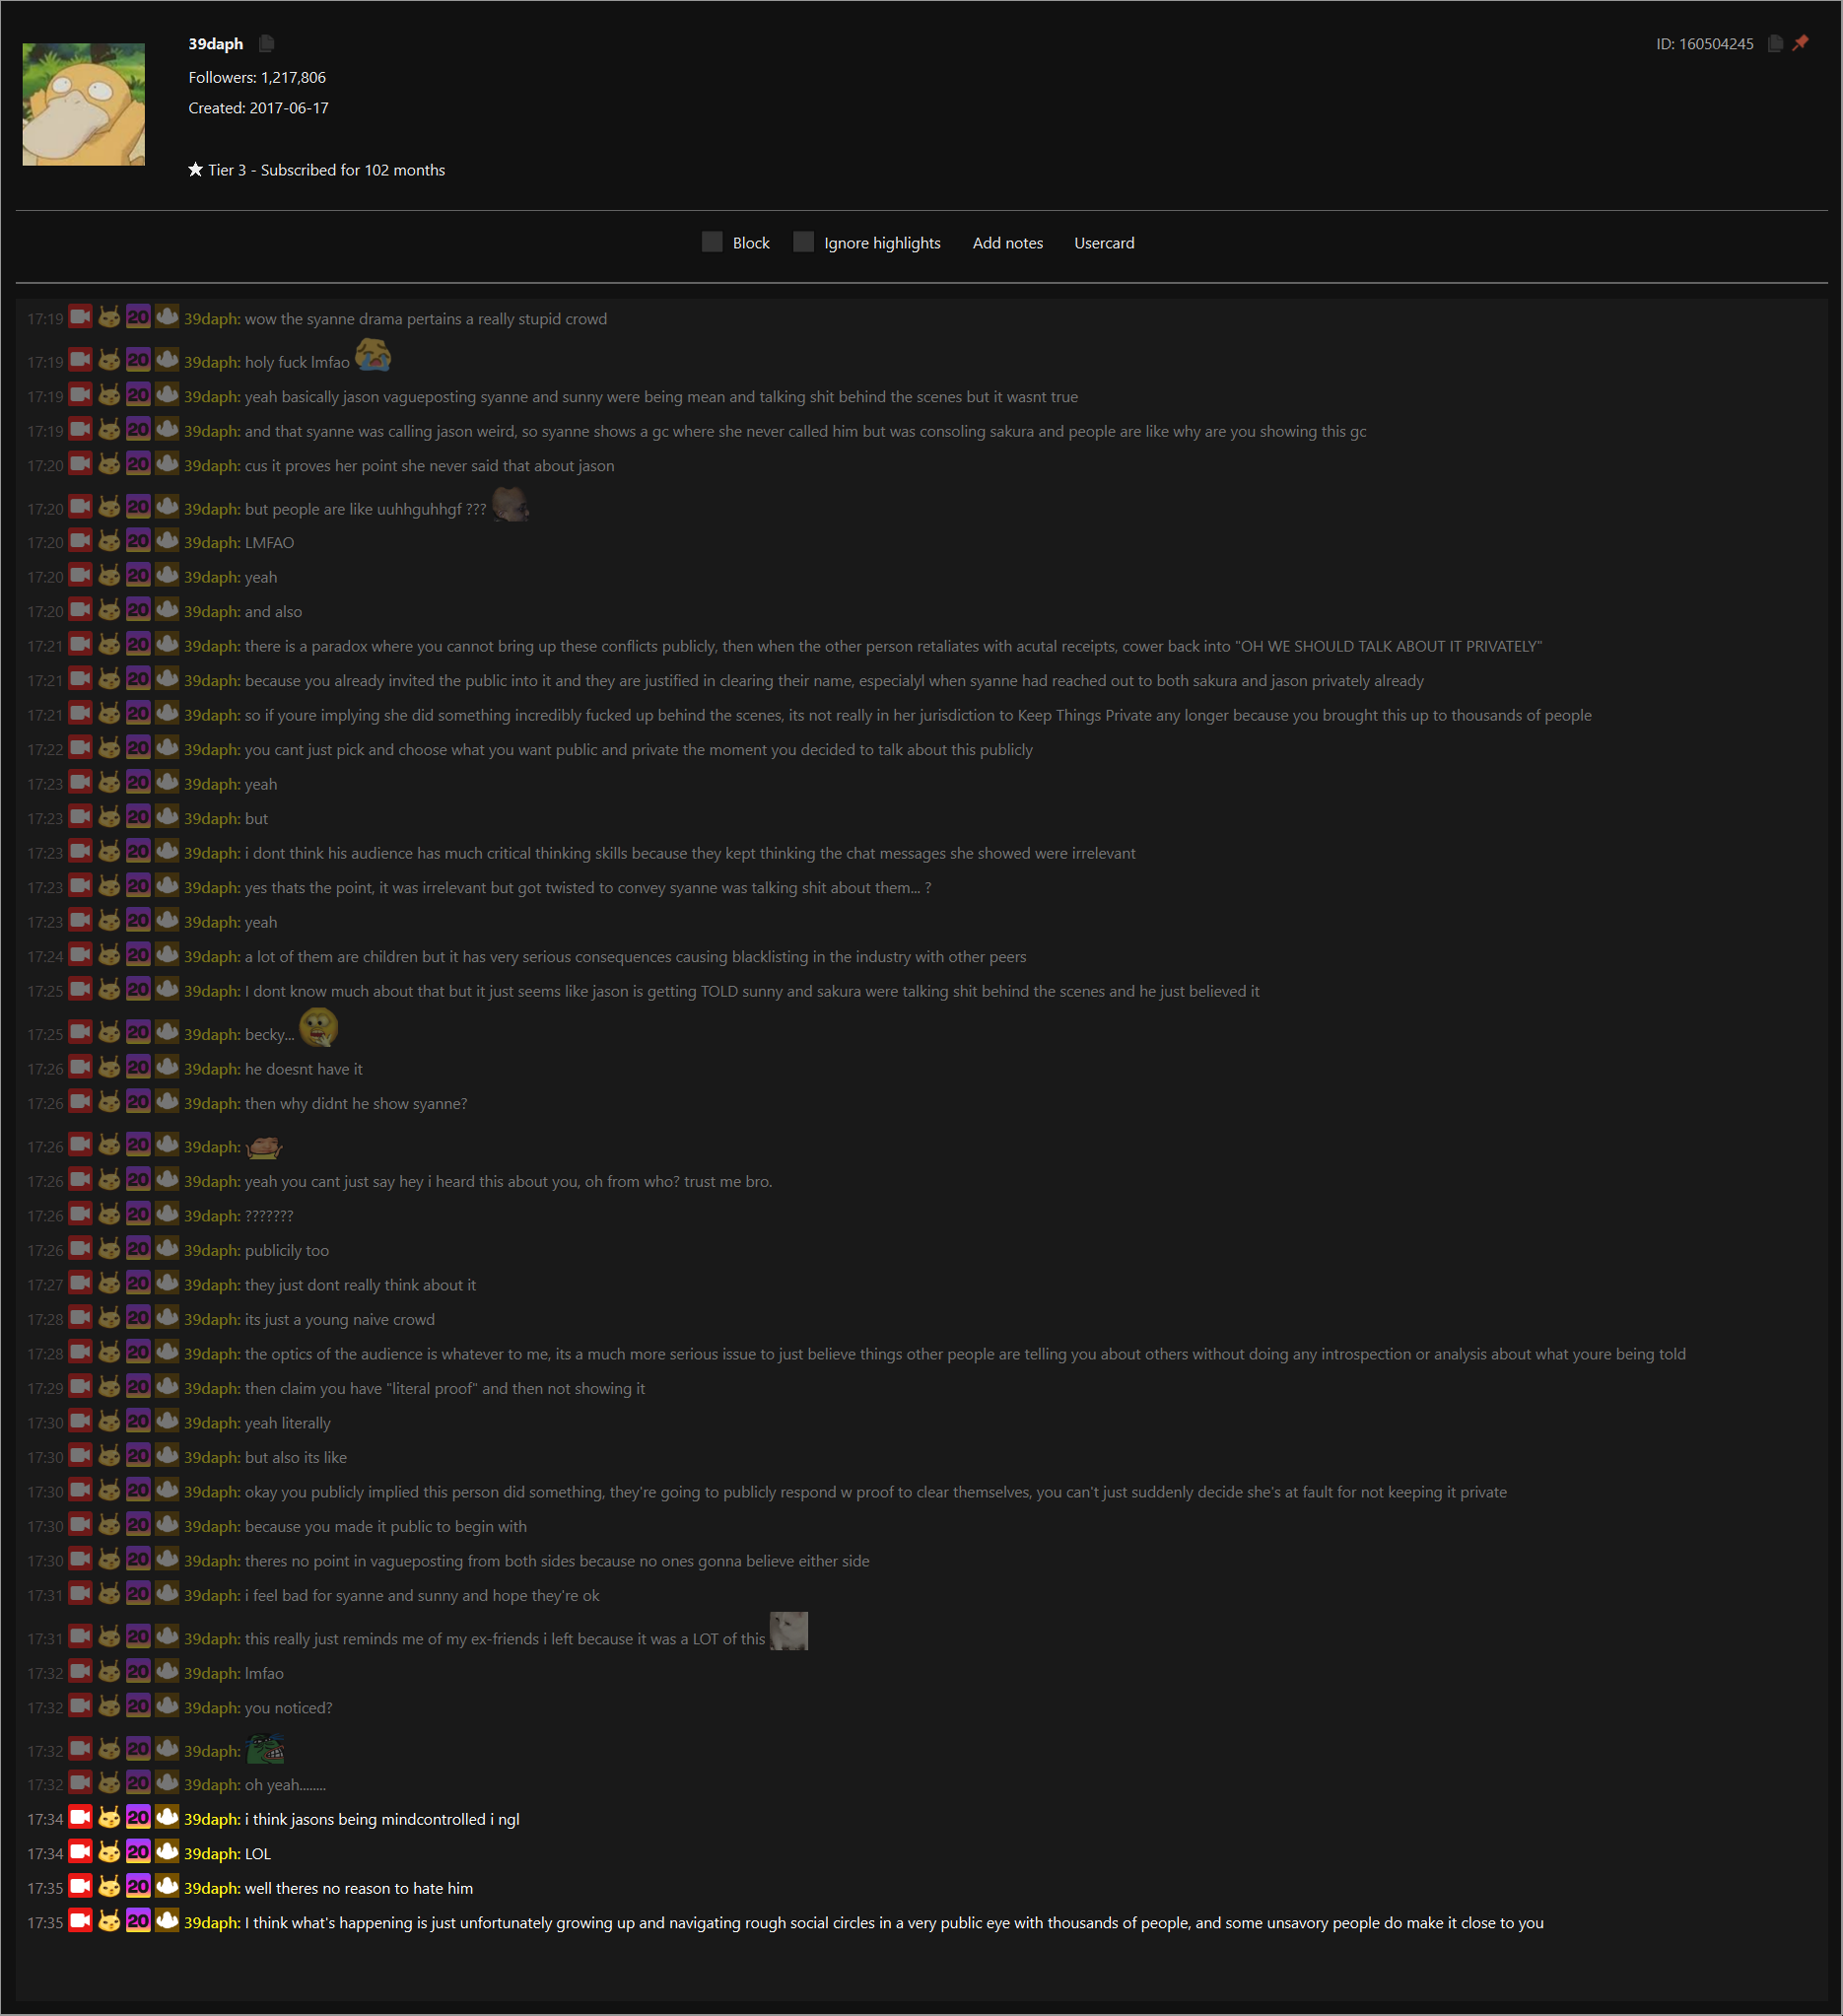Click broadcaster badge on 'wow the syanne drama' message
Screen dimensions: 1843x2016
81,317
